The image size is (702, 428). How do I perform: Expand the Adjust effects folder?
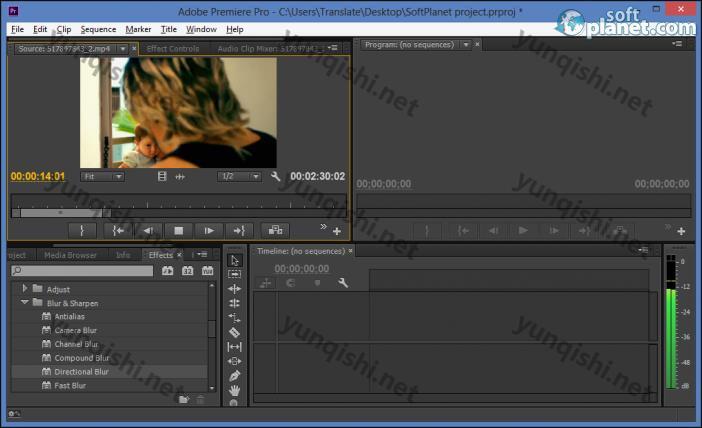[x=25, y=288]
